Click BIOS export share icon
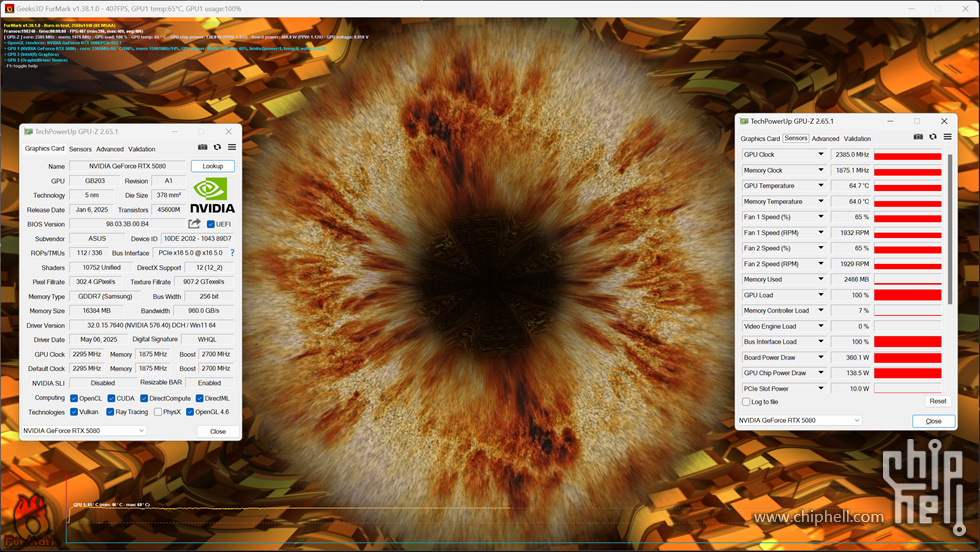980x552 pixels. click(x=194, y=224)
